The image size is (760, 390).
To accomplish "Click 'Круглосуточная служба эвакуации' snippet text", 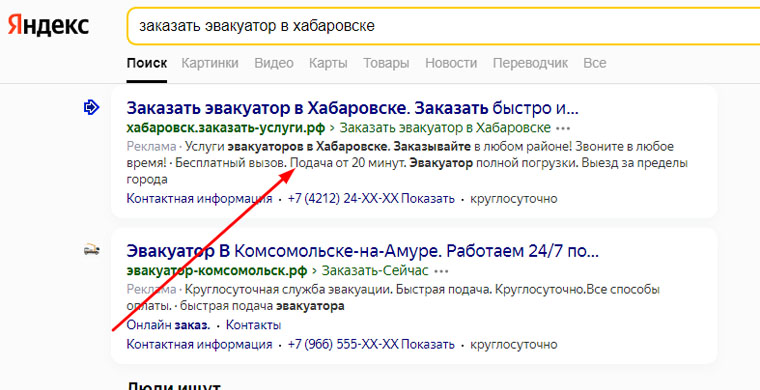I will tap(288, 290).
